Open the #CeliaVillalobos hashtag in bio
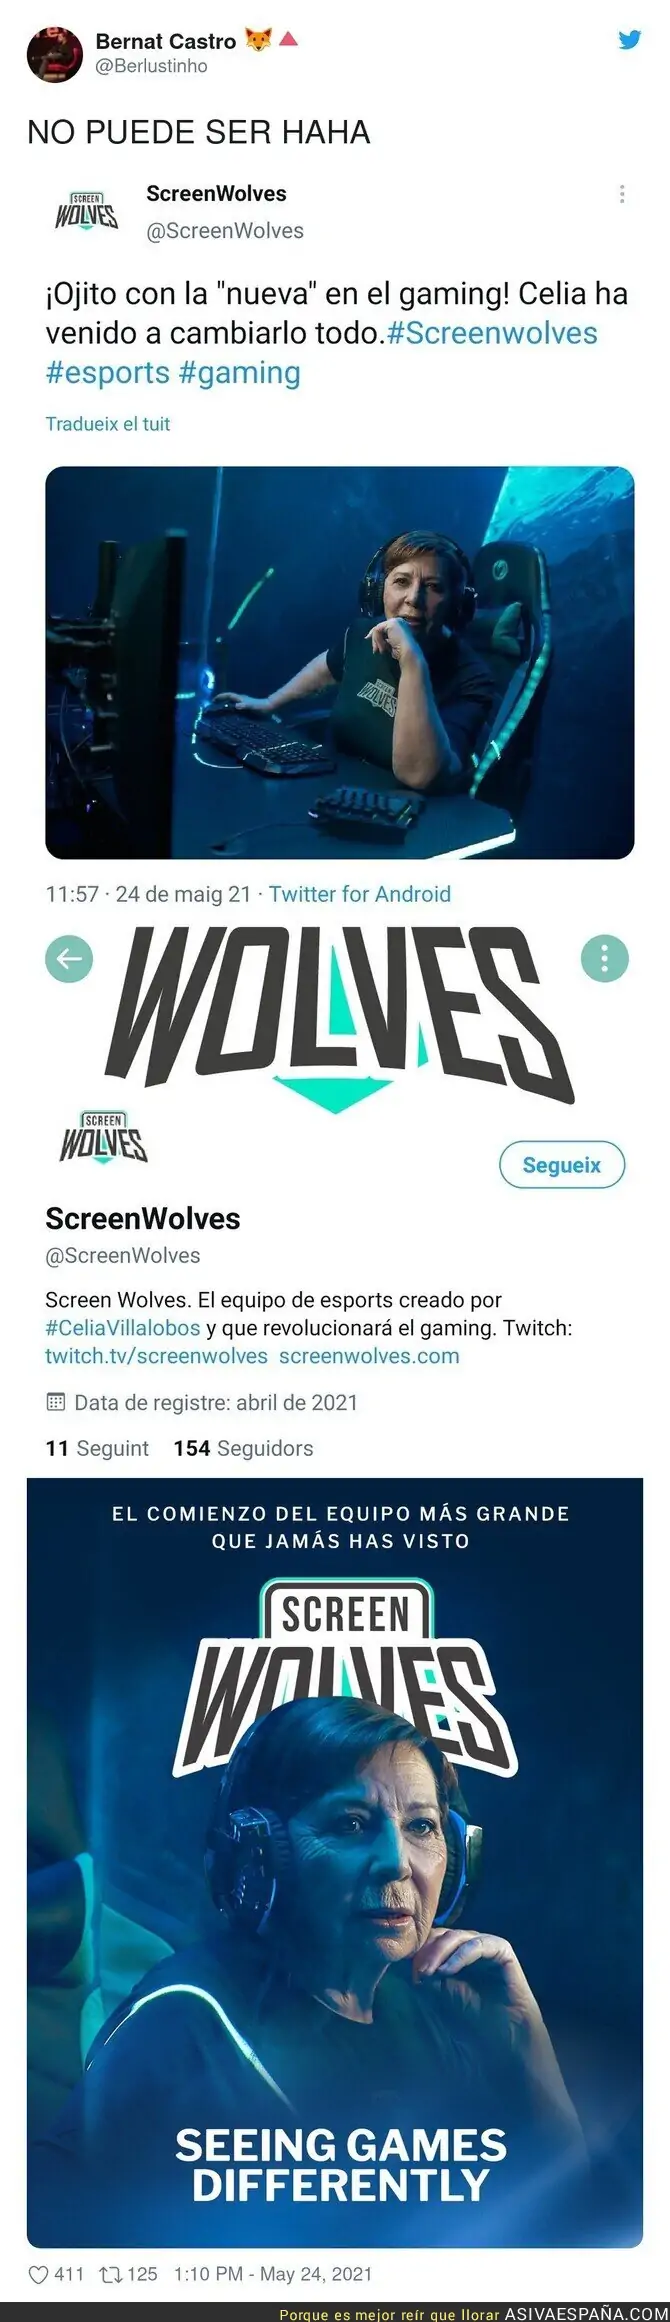The height and width of the screenshot is (2322, 670). [123, 1328]
